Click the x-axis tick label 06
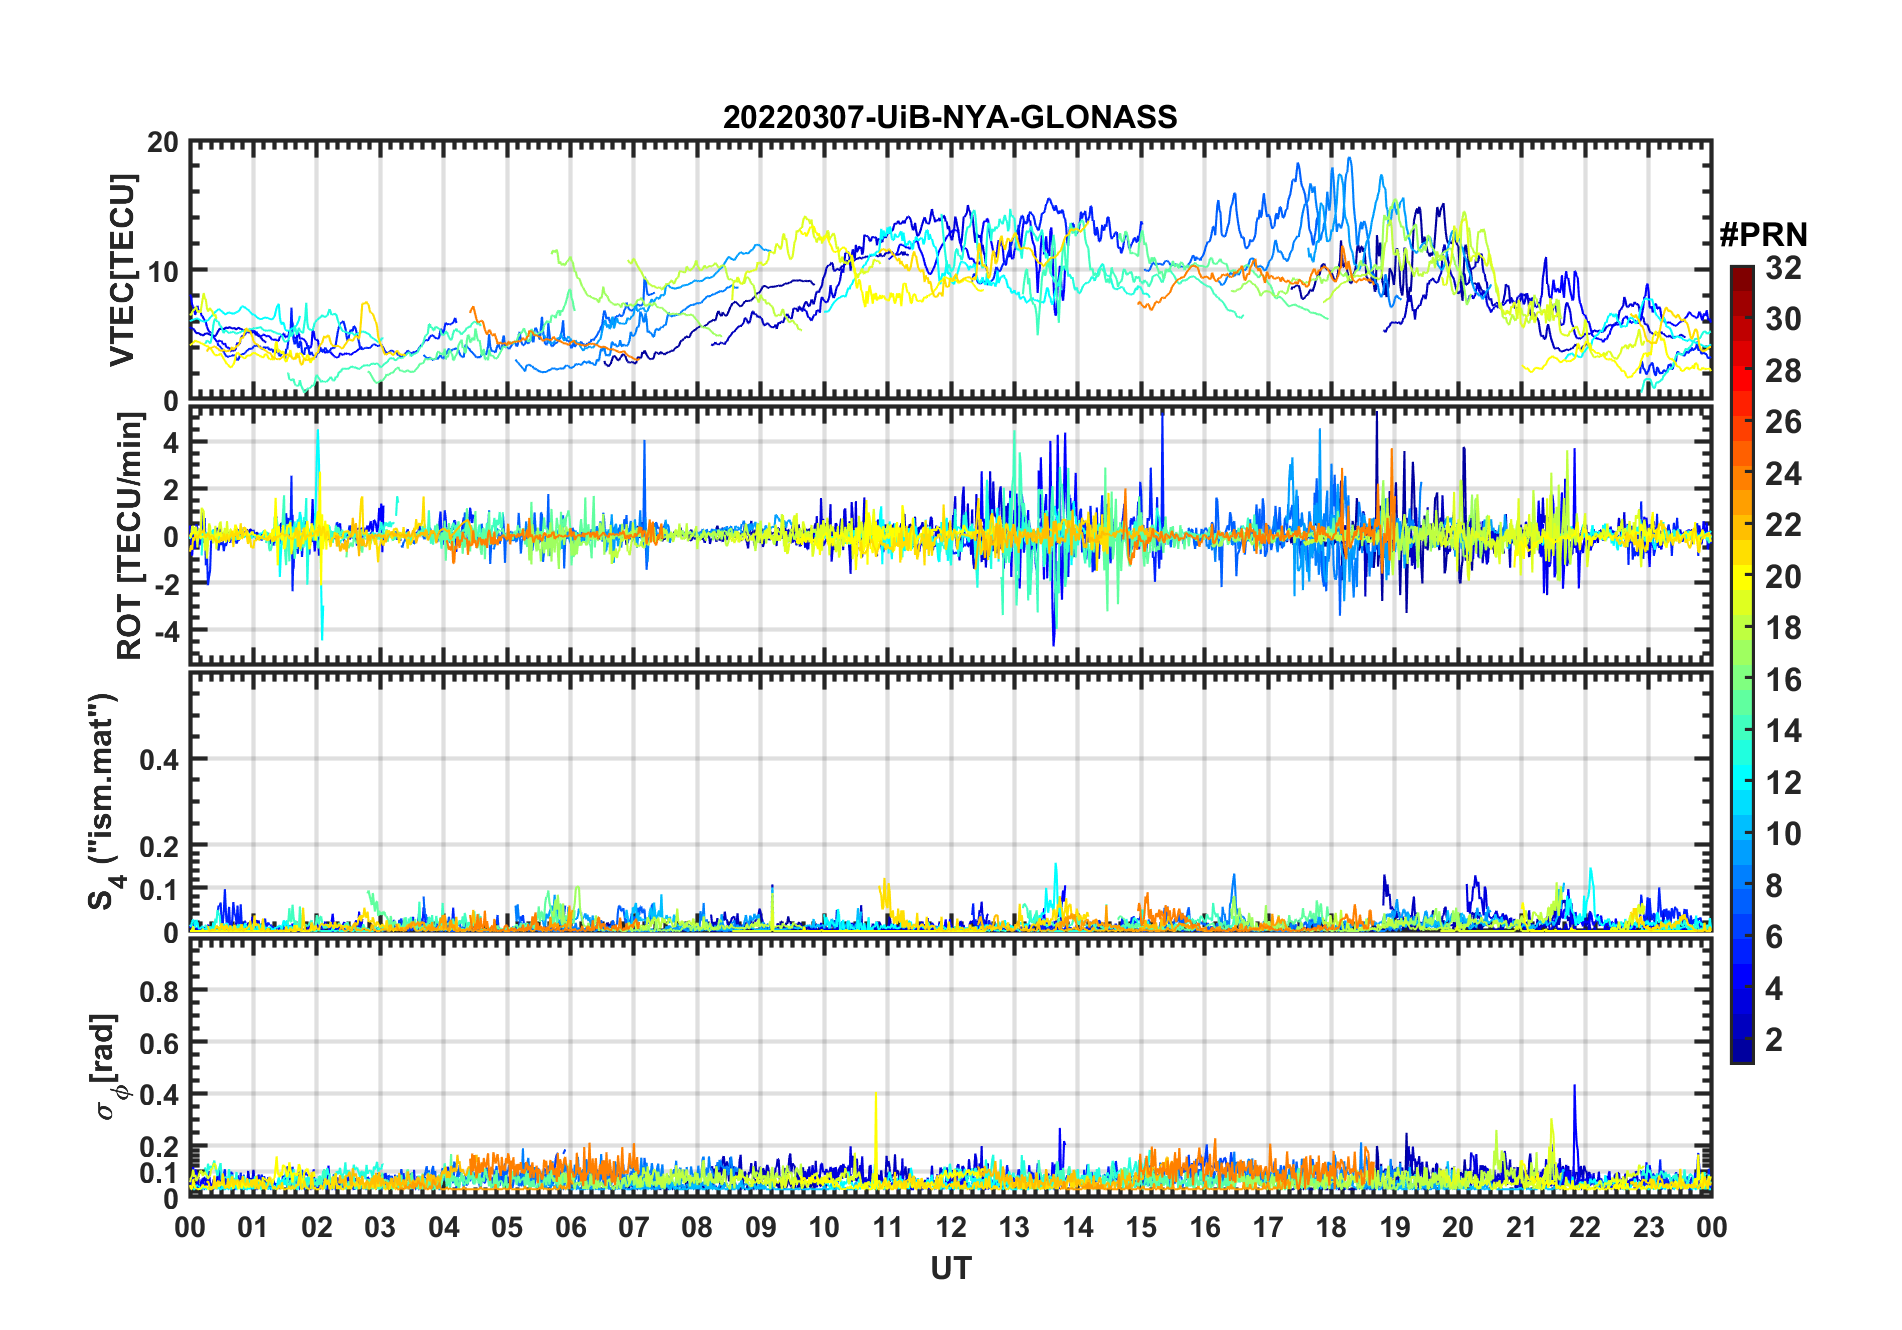 click(571, 1226)
